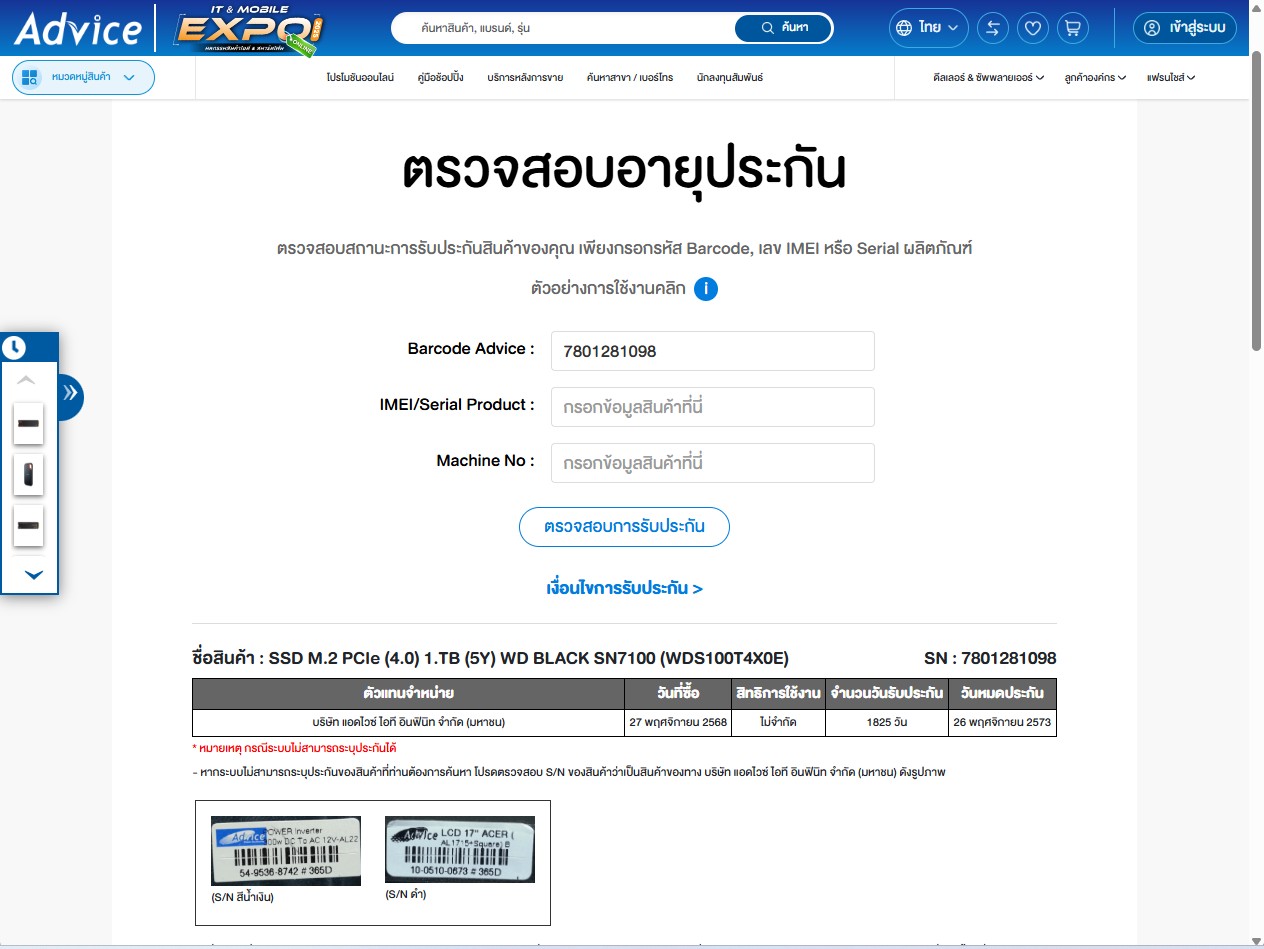
Task: Expand the หมวดหมู่สินค้า category dropdown
Action: pos(83,77)
